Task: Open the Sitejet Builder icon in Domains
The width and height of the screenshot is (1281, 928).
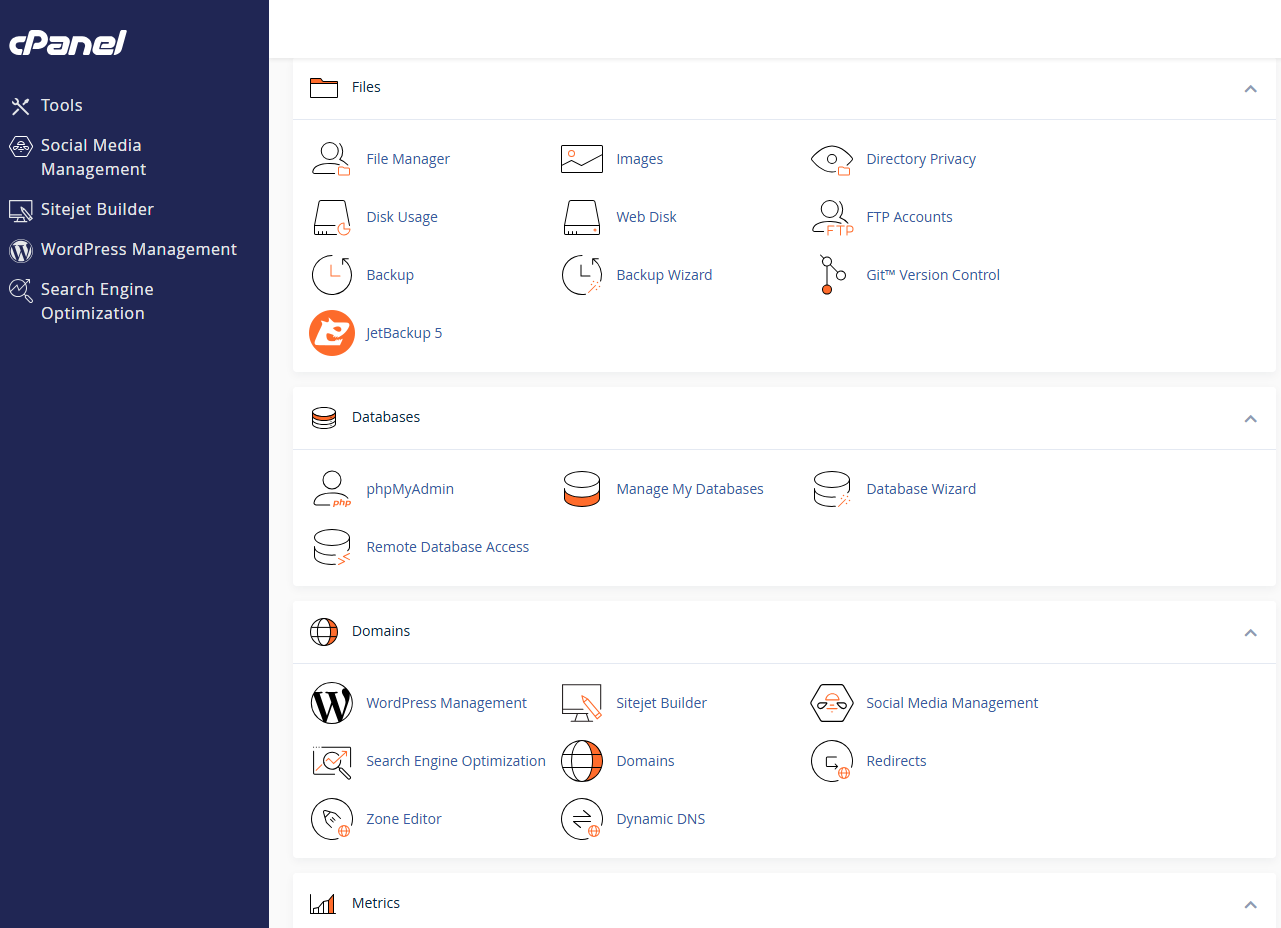Action: click(581, 703)
